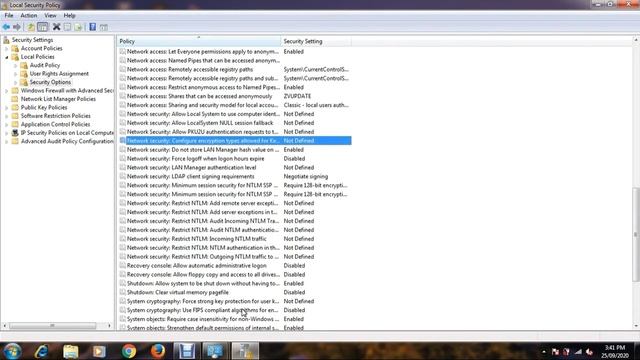Select 'System cryptography: Use FIPS compliant algorithms' policy
The image size is (640, 360).
point(202,310)
